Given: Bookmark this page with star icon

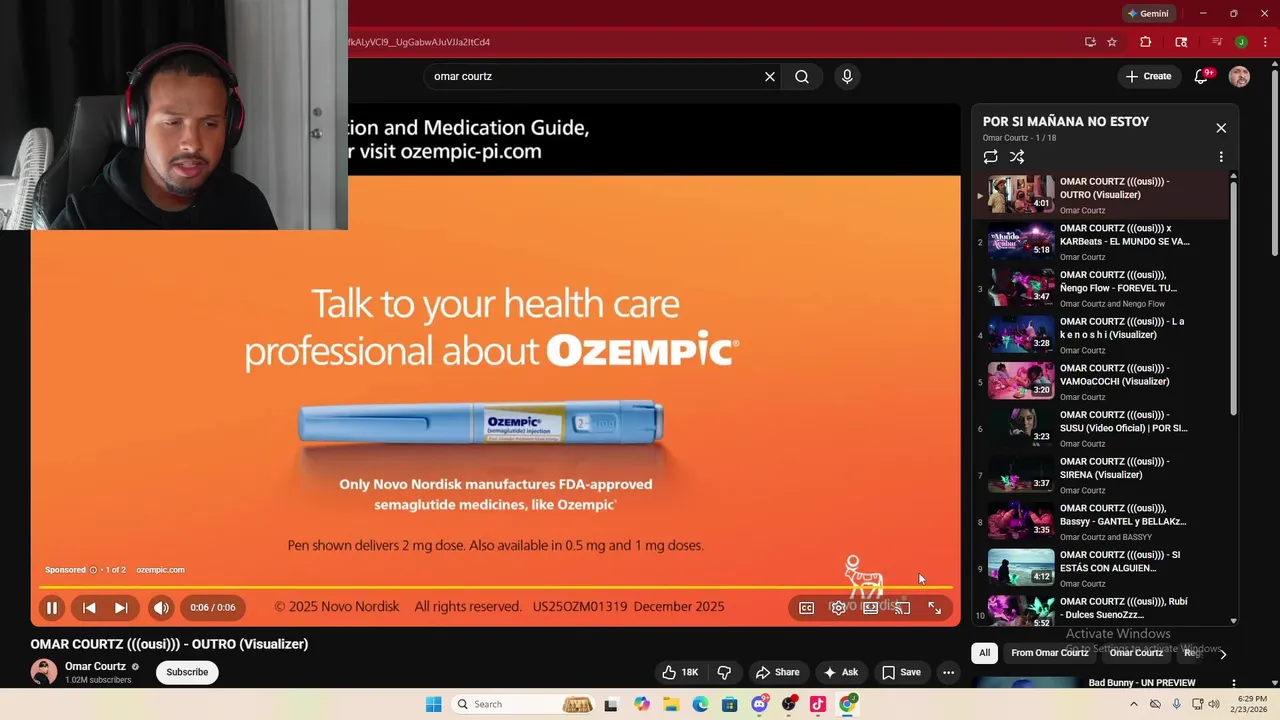Looking at the screenshot, I should (x=1112, y=42).
